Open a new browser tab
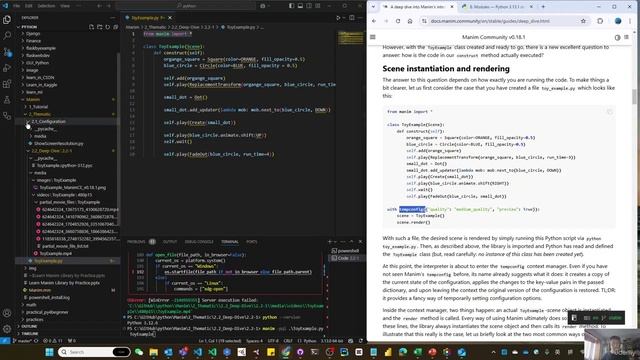This screenshot has height=360, width=640. point(543,7)
